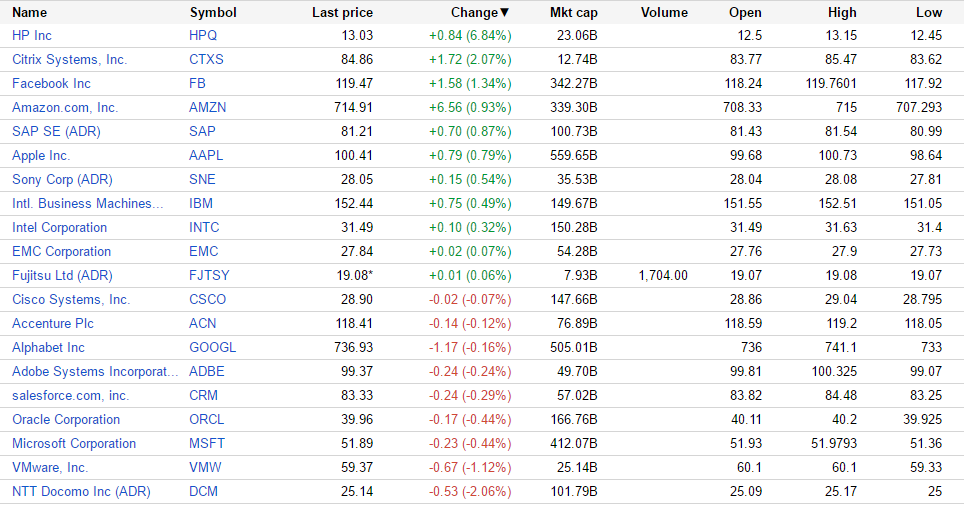Screen dimensions: 964x509
Task: Sort table by Symbol column header
Action: pos(213,13)
